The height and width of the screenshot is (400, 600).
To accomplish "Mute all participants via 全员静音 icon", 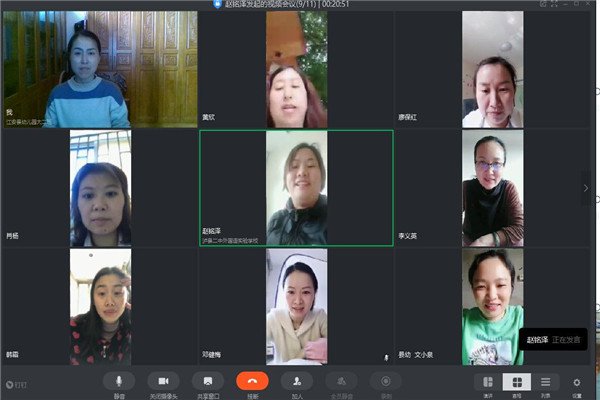I will tap(341, 381).
